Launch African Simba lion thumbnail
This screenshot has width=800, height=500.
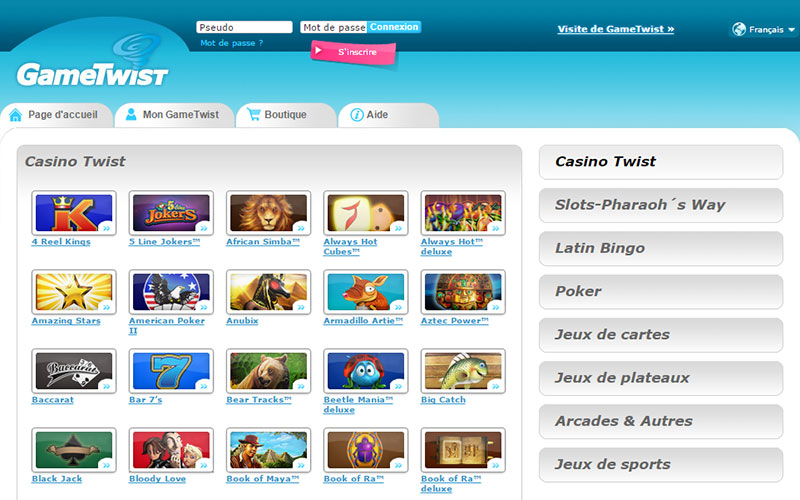pyautogui.click(x=268, y=213)
